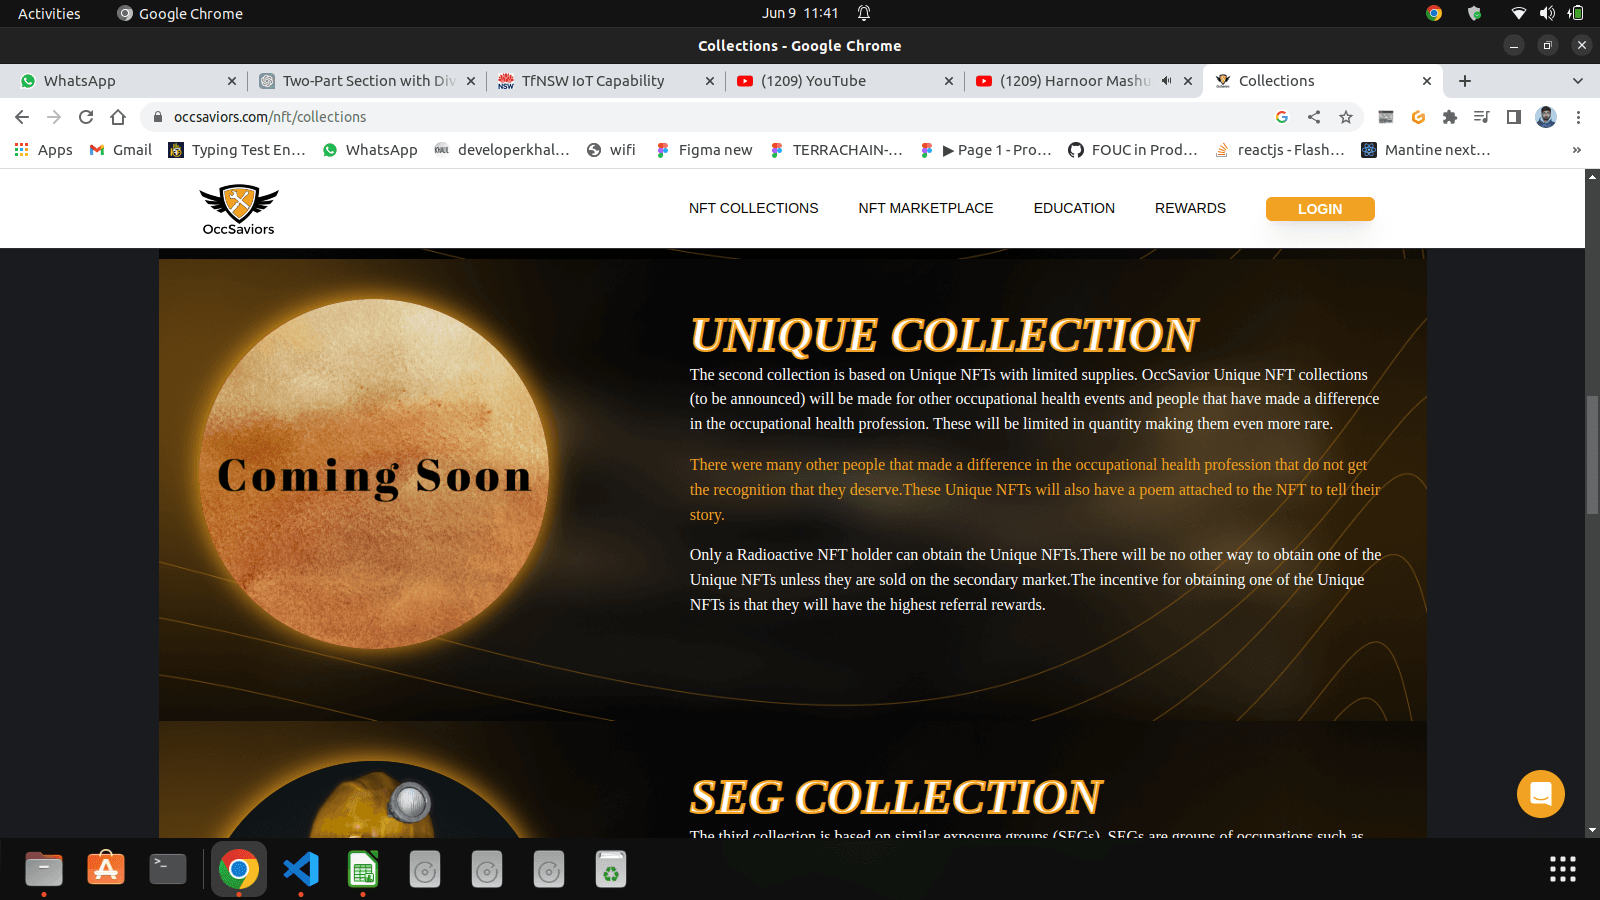Open Typing Test bookmark
This screenshot has height=900, width=1600.
click(237, 150)
